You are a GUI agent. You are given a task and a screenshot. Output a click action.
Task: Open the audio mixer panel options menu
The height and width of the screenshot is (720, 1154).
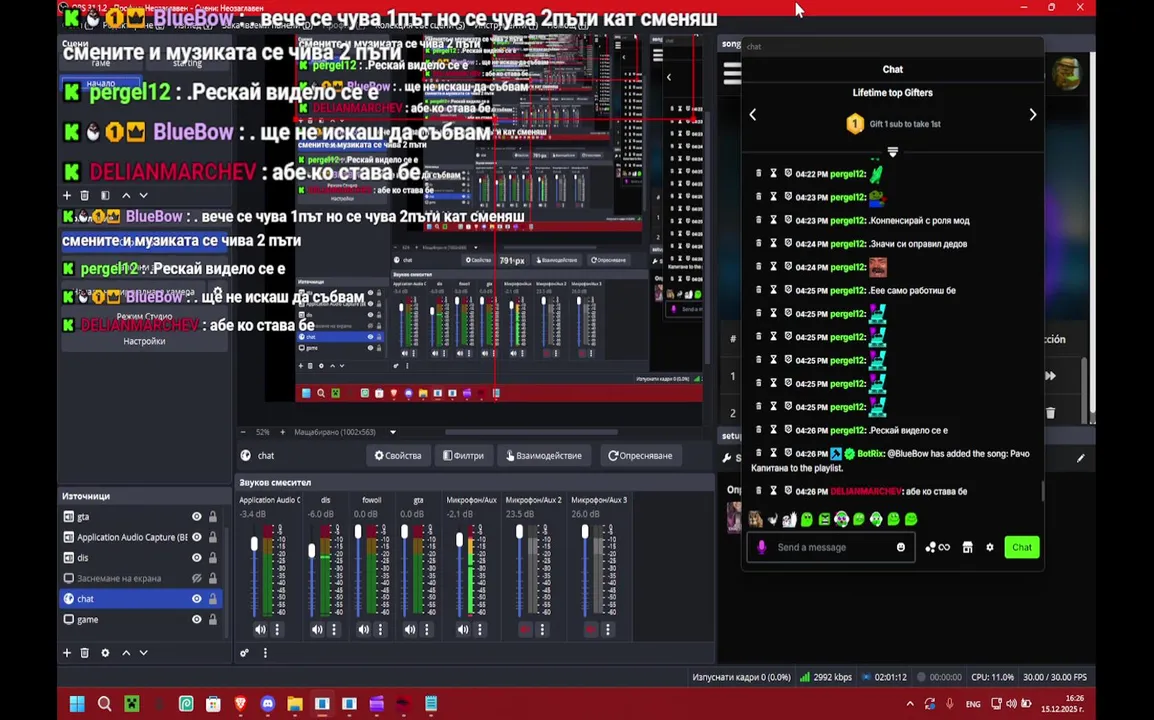pos(265,653)
